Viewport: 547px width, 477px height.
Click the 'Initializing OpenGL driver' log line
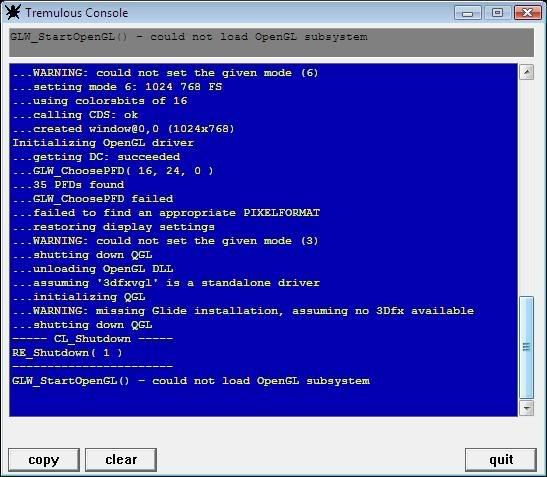coord(103,143)
